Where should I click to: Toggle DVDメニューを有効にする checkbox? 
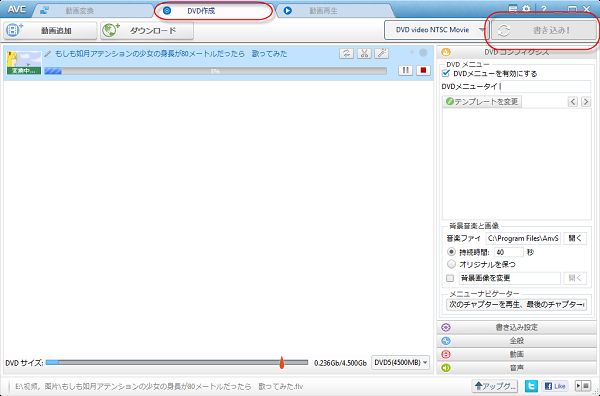(446, 73)
